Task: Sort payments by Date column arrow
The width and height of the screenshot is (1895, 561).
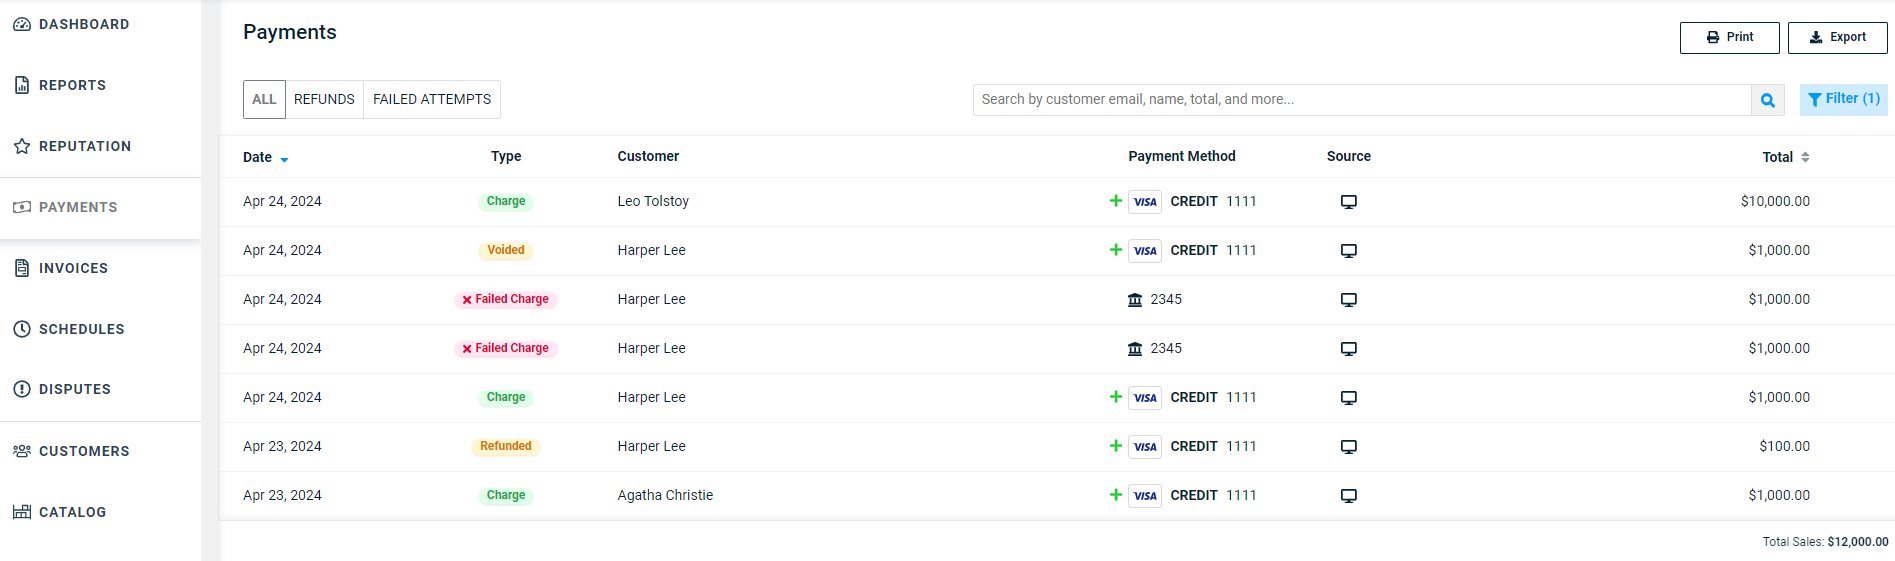Action: tap(284, 160)
